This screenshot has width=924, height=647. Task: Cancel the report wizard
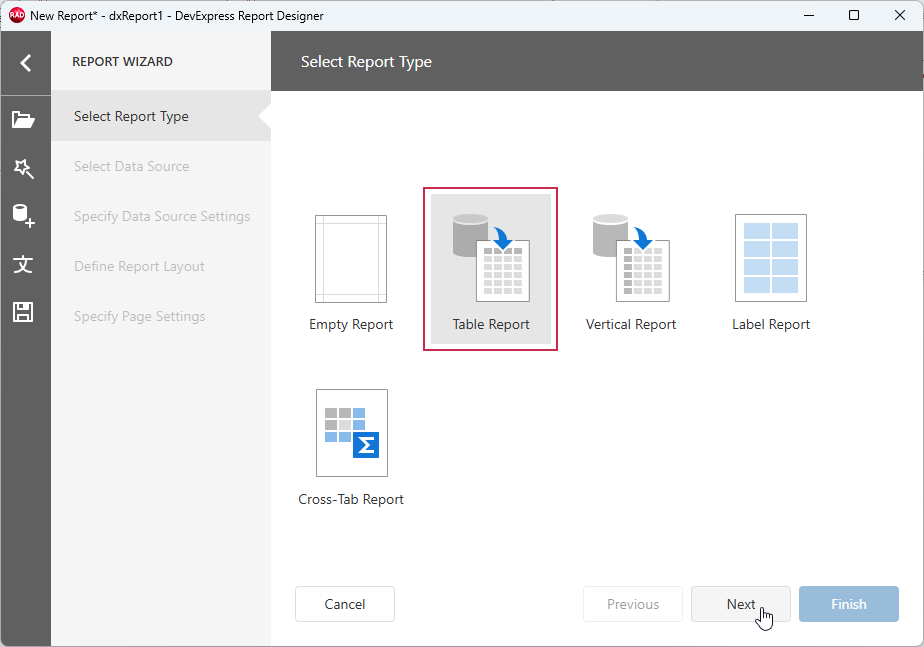pos(345,604)
